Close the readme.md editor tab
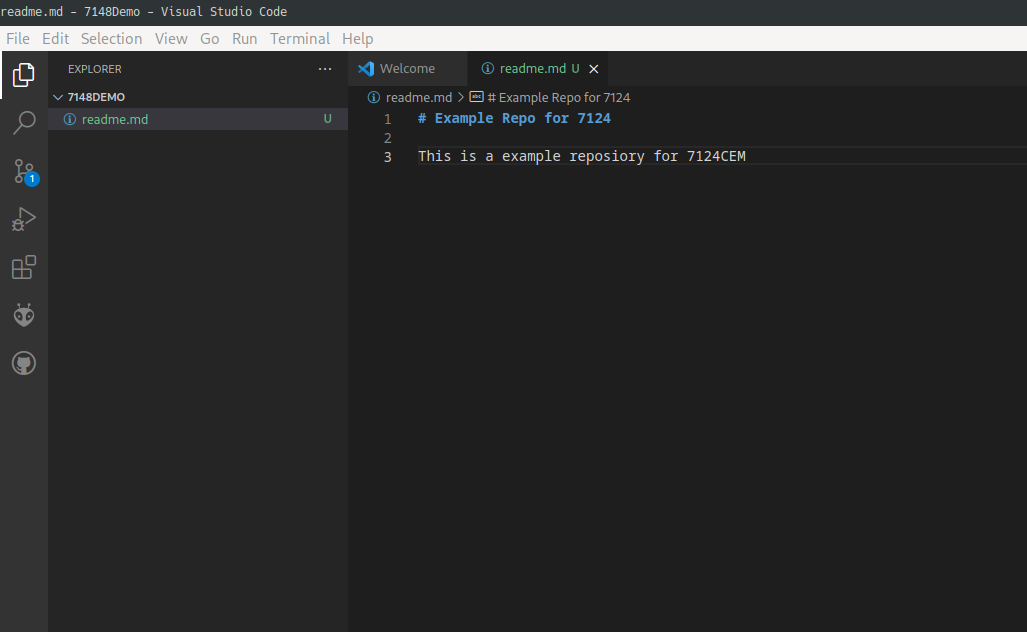The height and width of the screenshot is (632, 1027). [594, 70]
